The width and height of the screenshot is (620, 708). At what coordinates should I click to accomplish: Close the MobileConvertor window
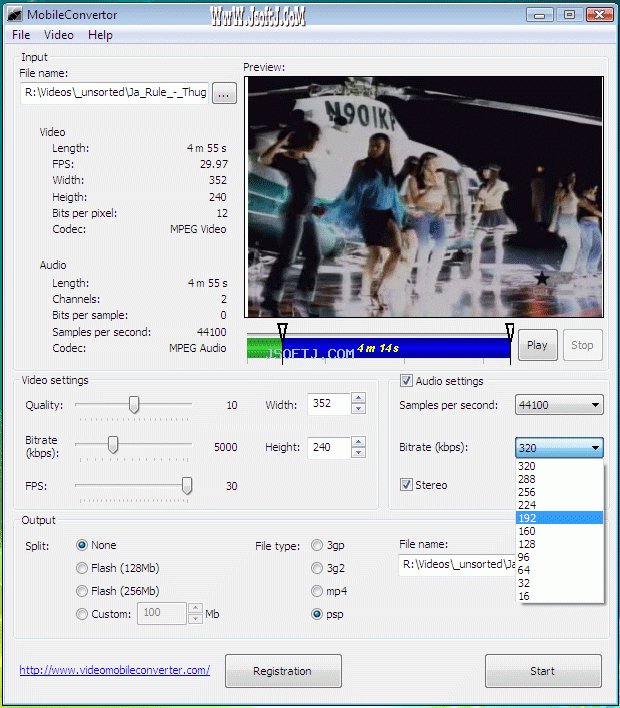599,15
